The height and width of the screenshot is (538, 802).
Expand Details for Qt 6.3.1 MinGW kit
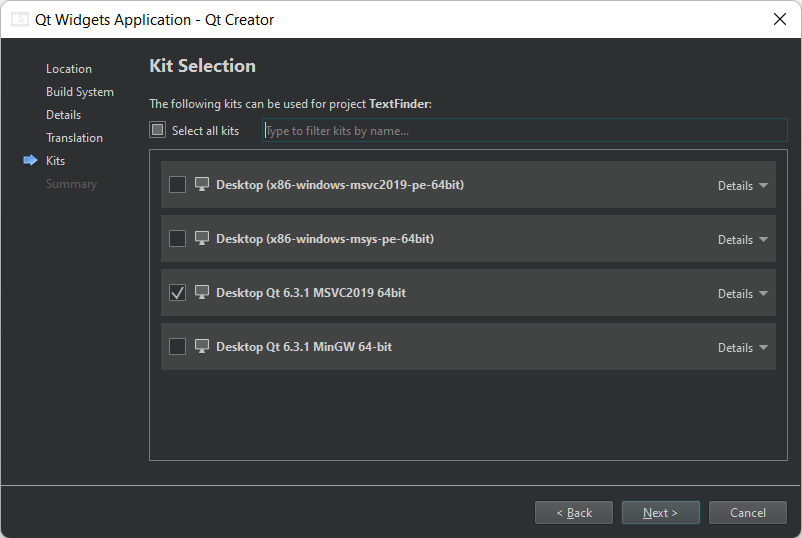[x=742, y=348]
